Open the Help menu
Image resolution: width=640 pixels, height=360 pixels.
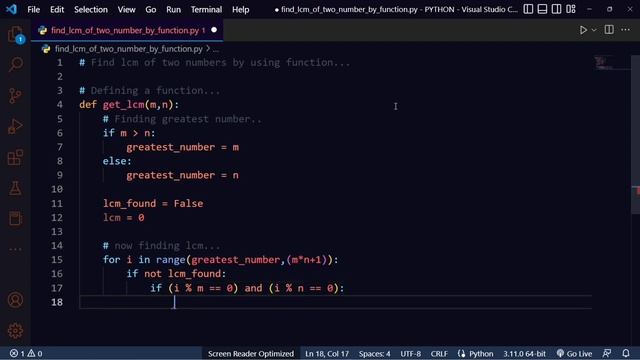point(240,9)
